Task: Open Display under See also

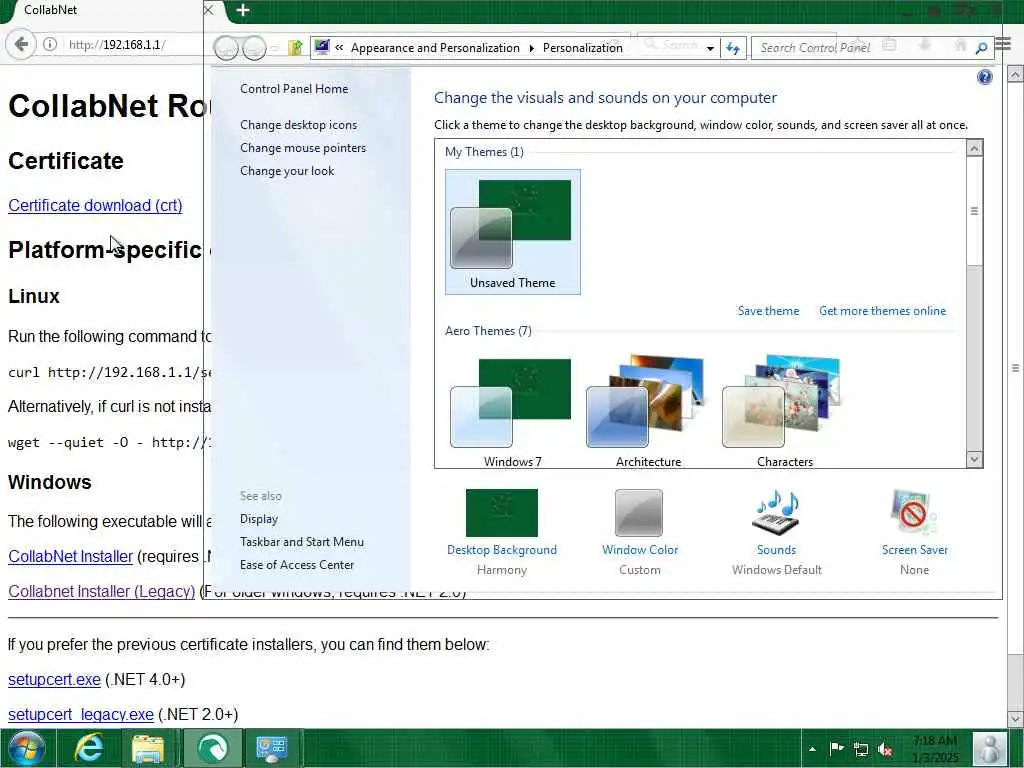Action: coord(259,519)
